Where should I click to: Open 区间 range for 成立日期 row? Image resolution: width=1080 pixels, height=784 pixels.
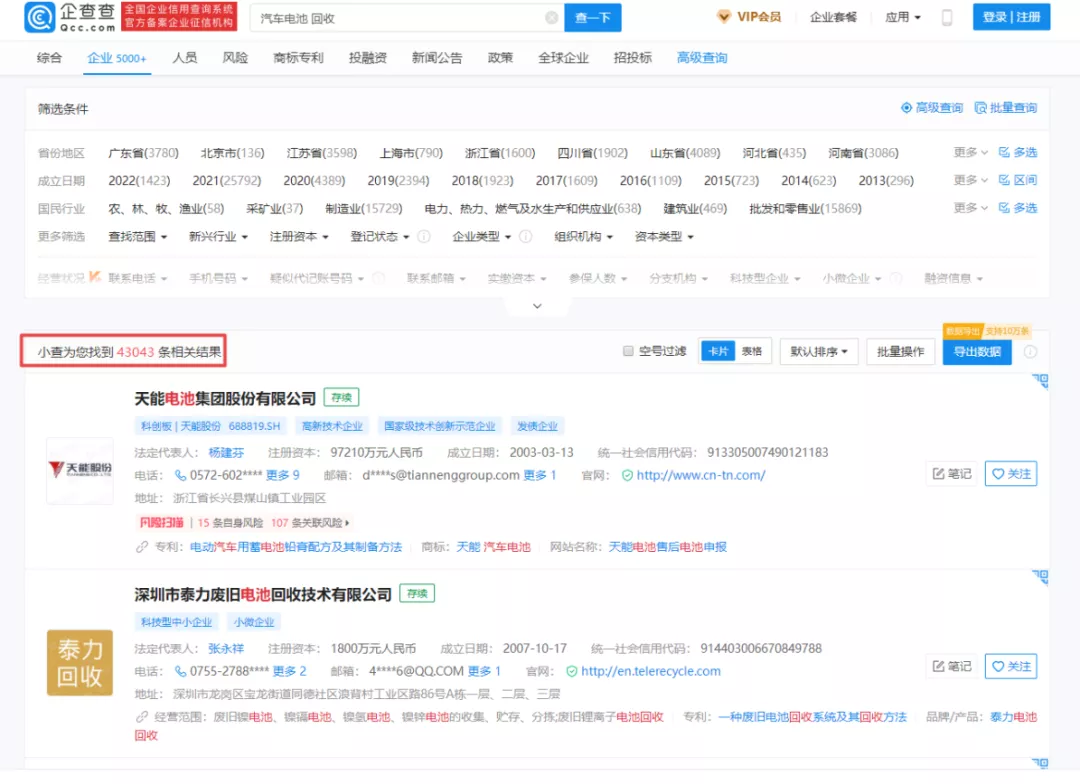pyautogui.click(x=1018, y=180)
